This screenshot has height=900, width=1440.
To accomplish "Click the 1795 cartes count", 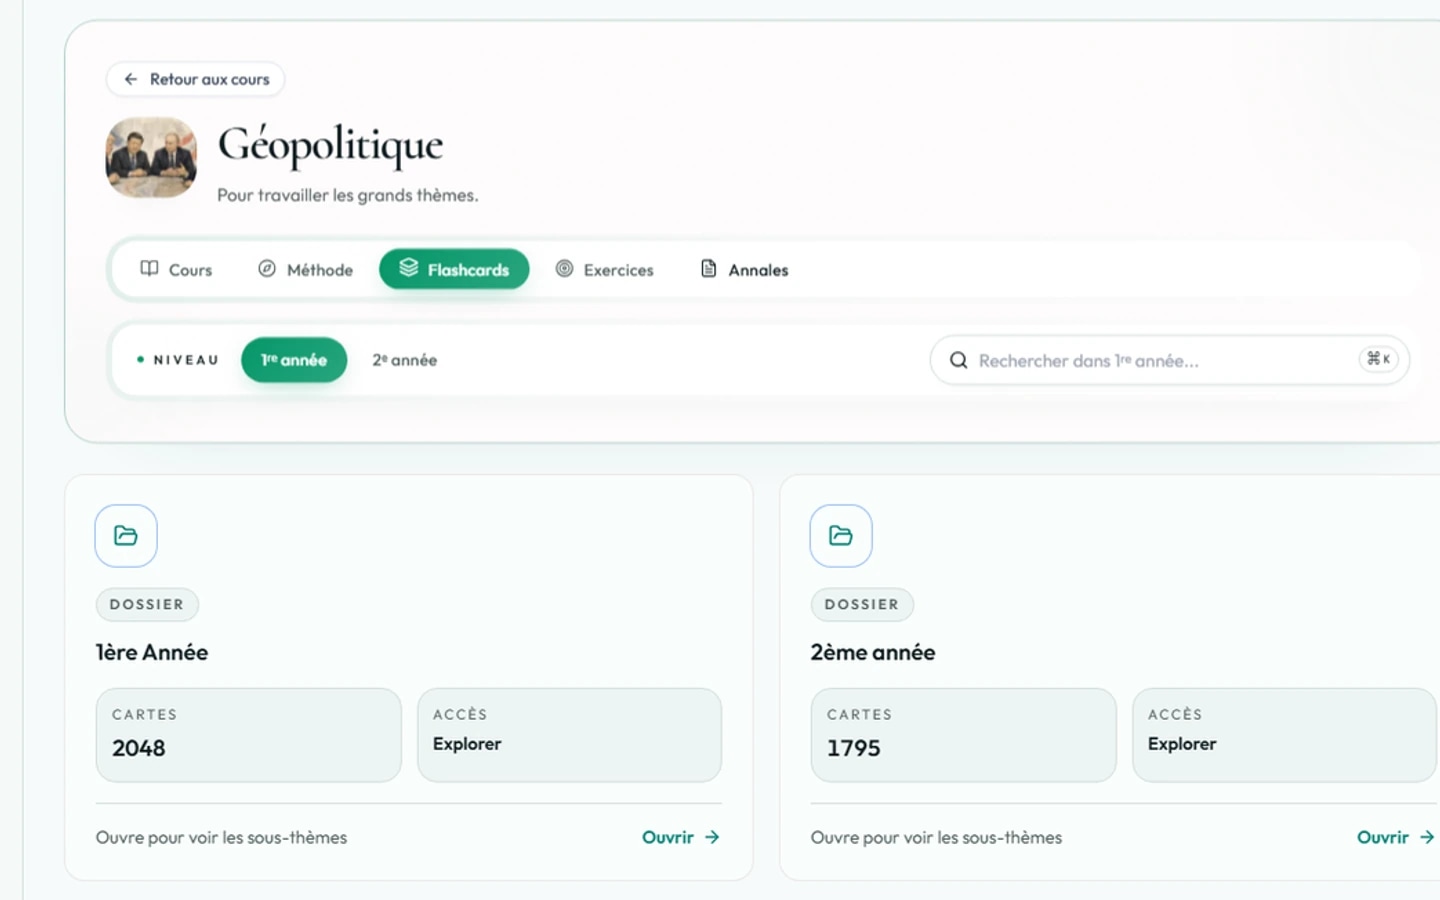I will pos(854,748).
